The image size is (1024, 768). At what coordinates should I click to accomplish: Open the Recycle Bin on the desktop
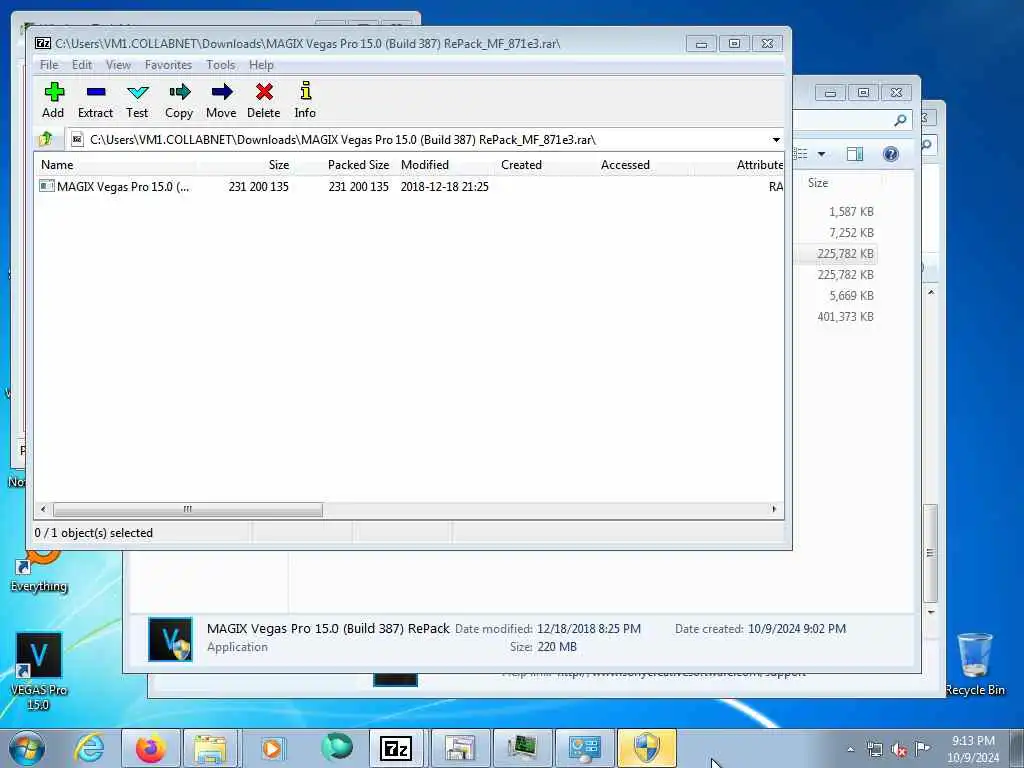[975, 664]
